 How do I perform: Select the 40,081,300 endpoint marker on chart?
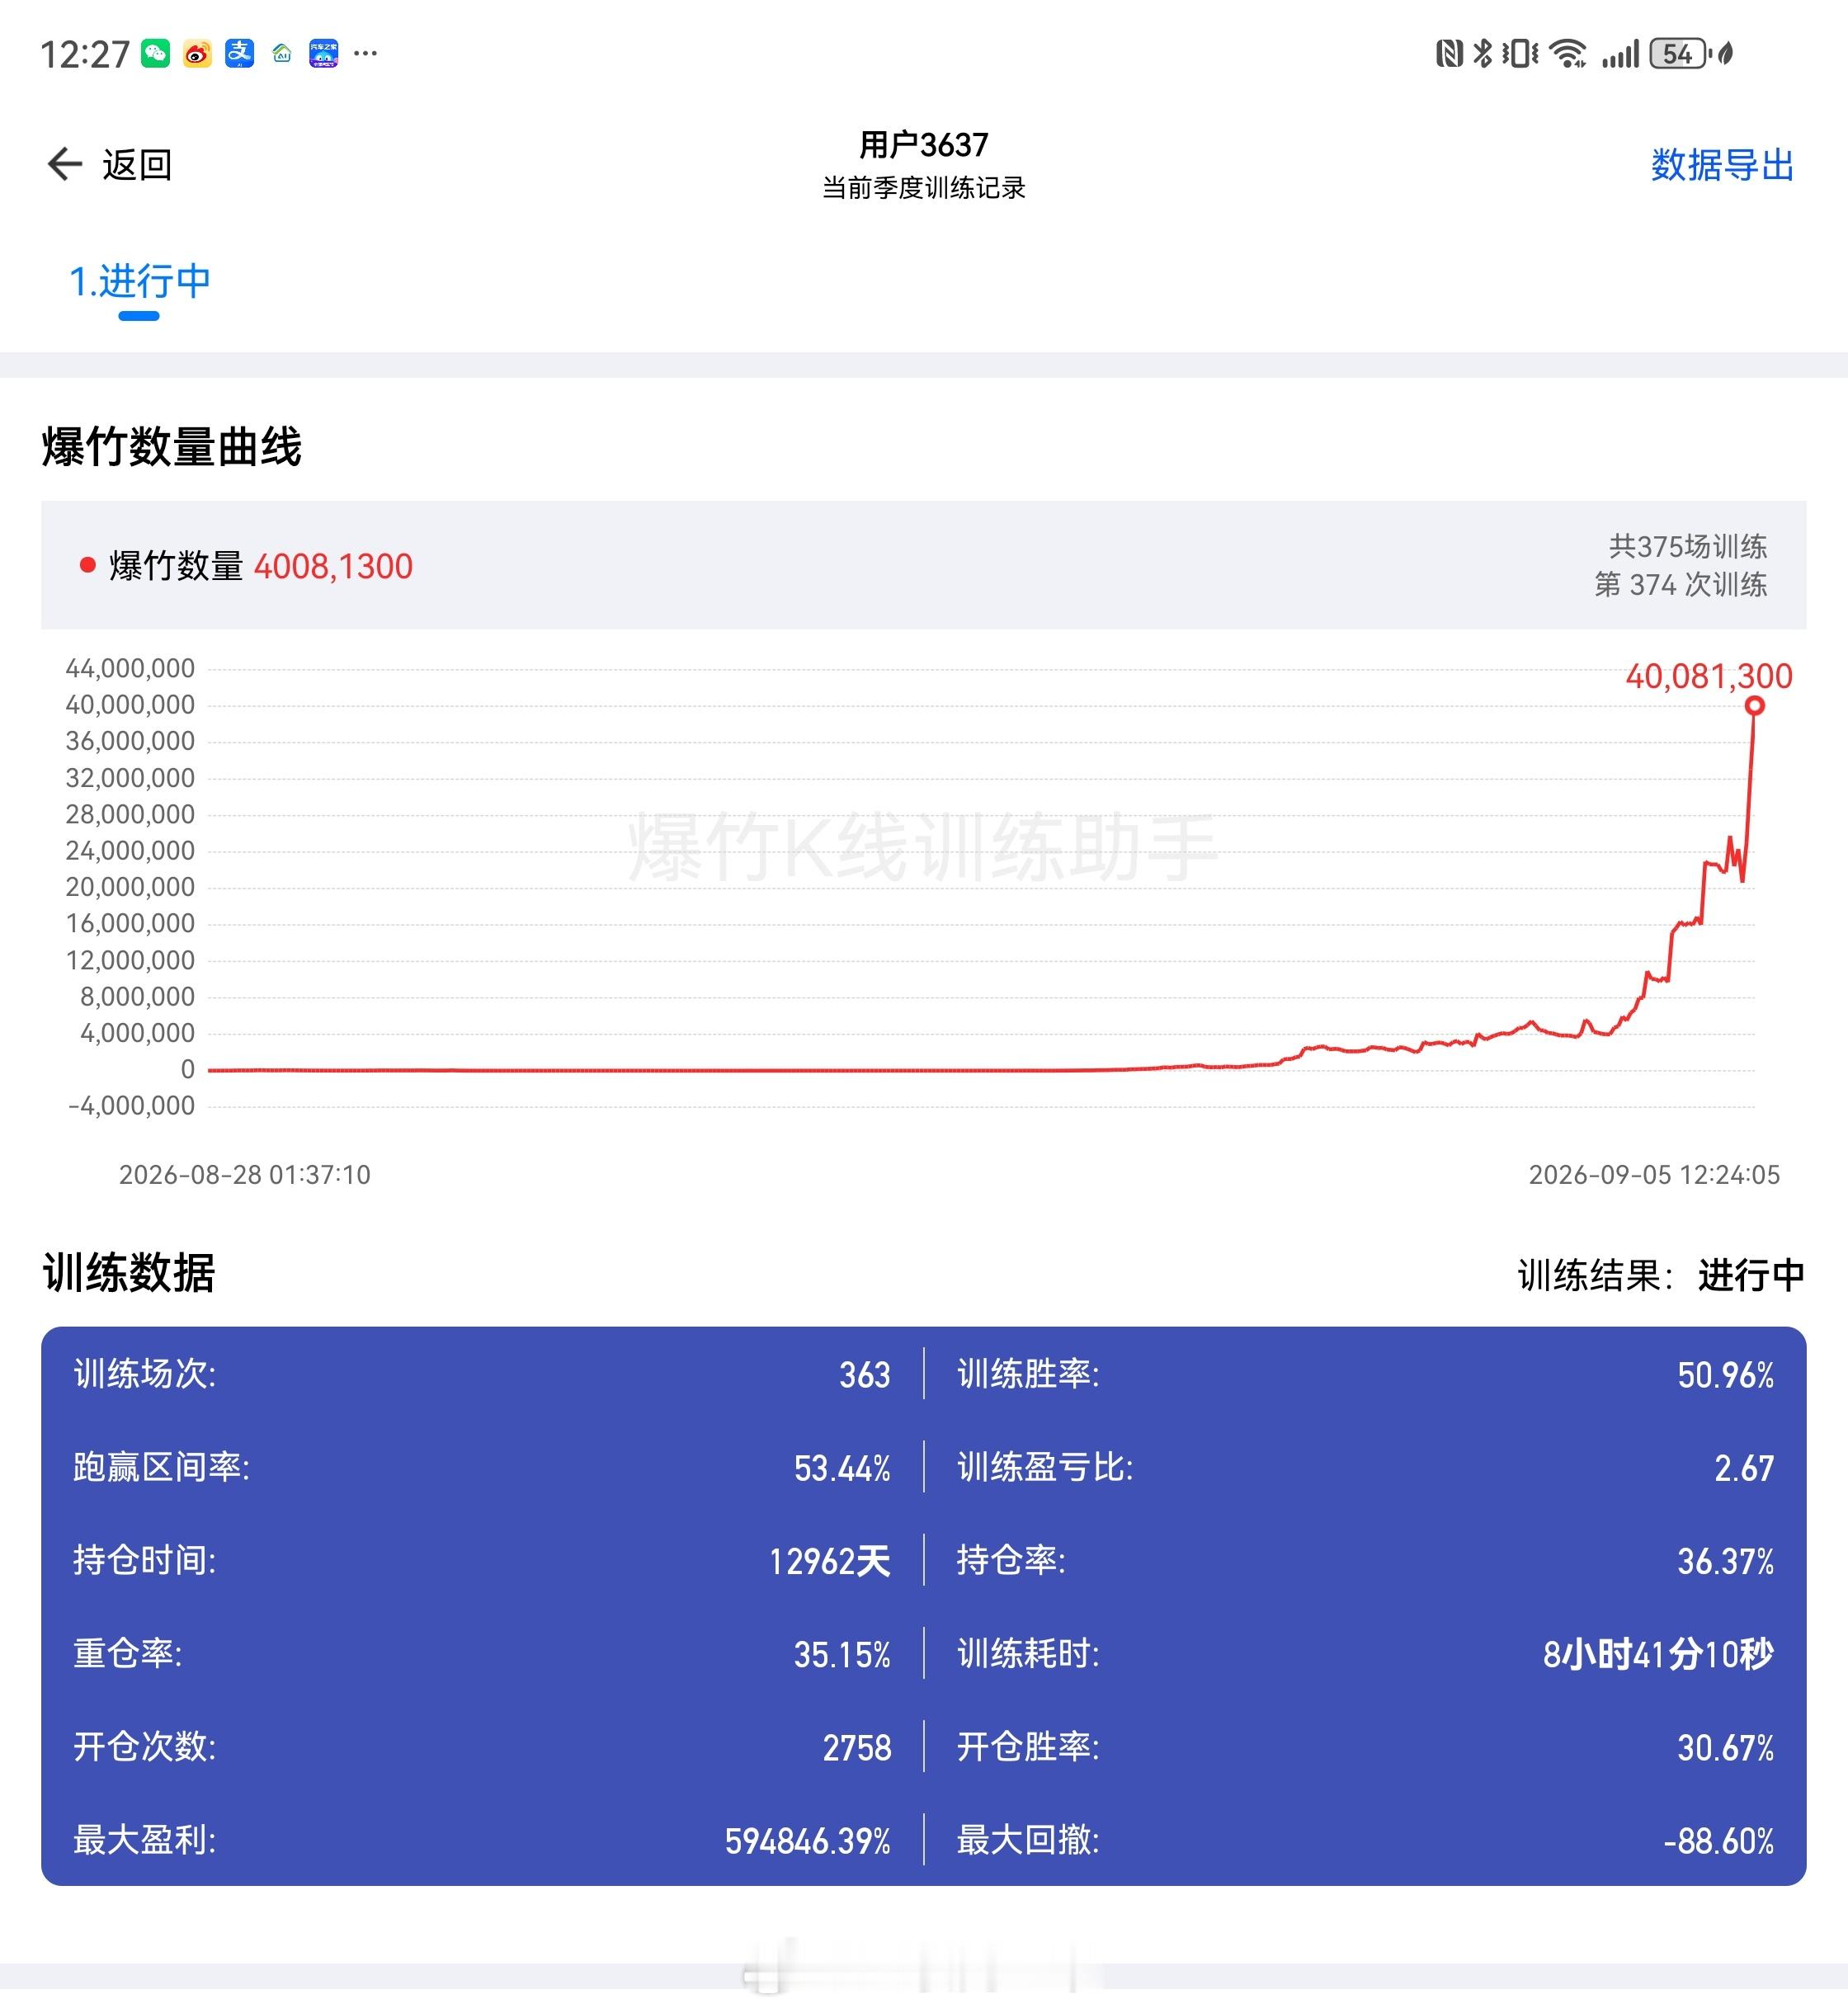click(1754, 706)
